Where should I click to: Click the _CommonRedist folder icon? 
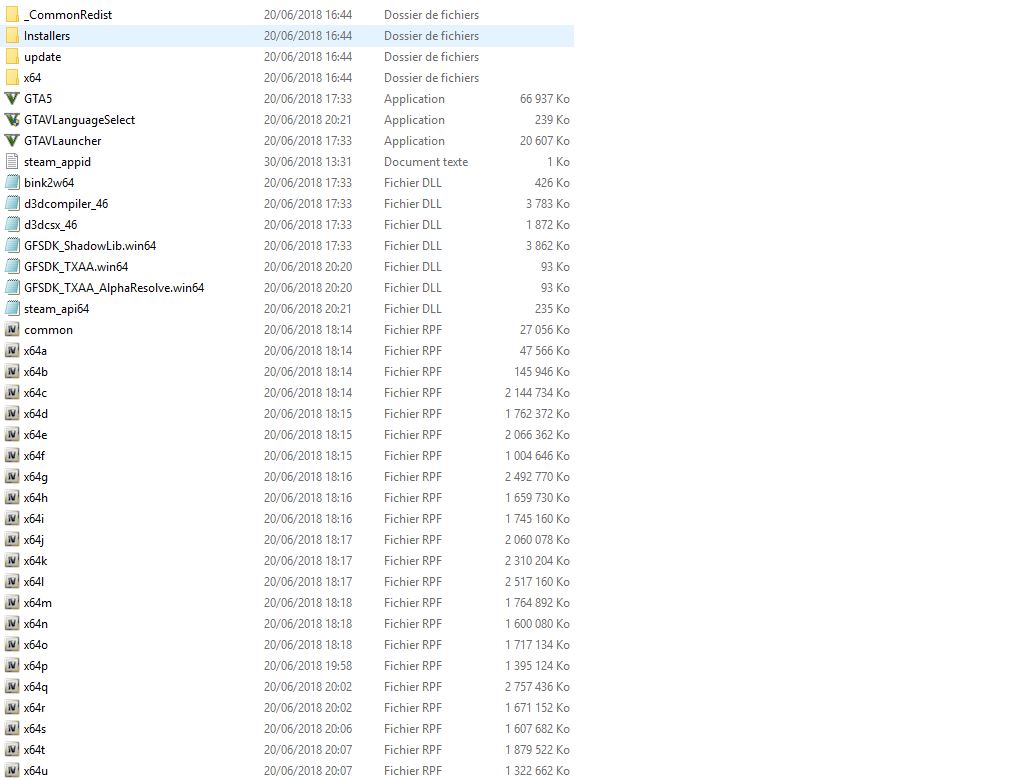pos(12,14)
